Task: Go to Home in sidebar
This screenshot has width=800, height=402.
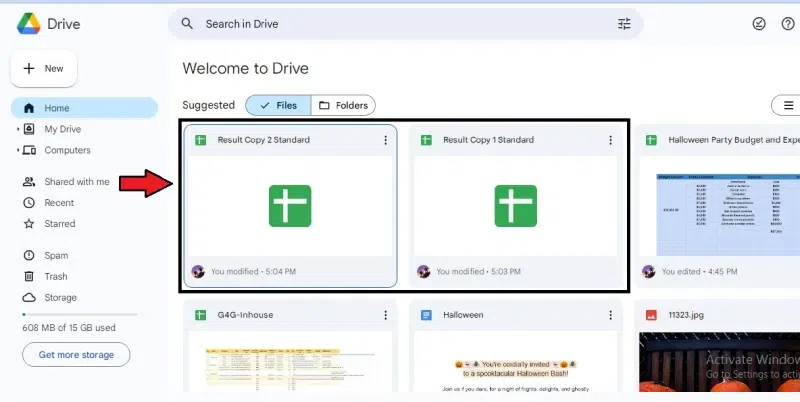Action: pos(84,108)
